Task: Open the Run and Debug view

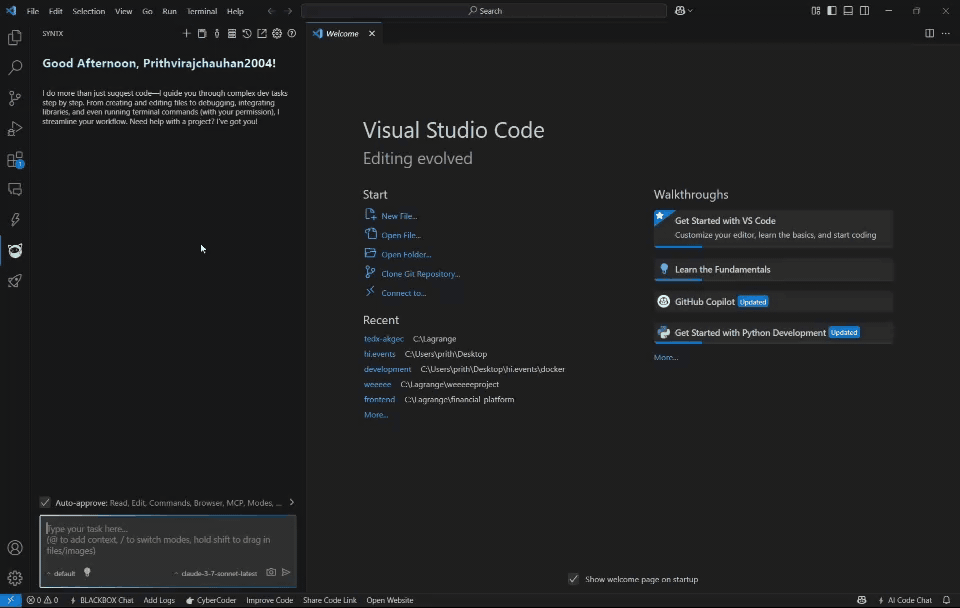Action: click(x=15, y=129)
